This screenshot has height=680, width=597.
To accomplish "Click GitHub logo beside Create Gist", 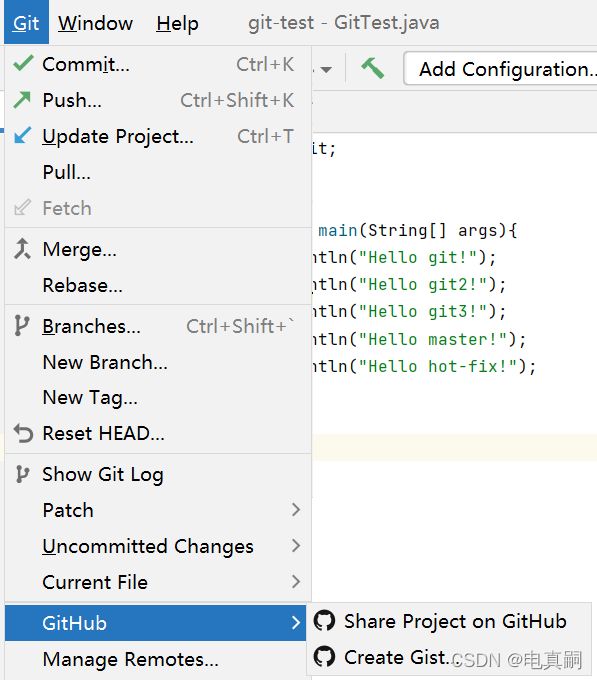I will (324, 657).
